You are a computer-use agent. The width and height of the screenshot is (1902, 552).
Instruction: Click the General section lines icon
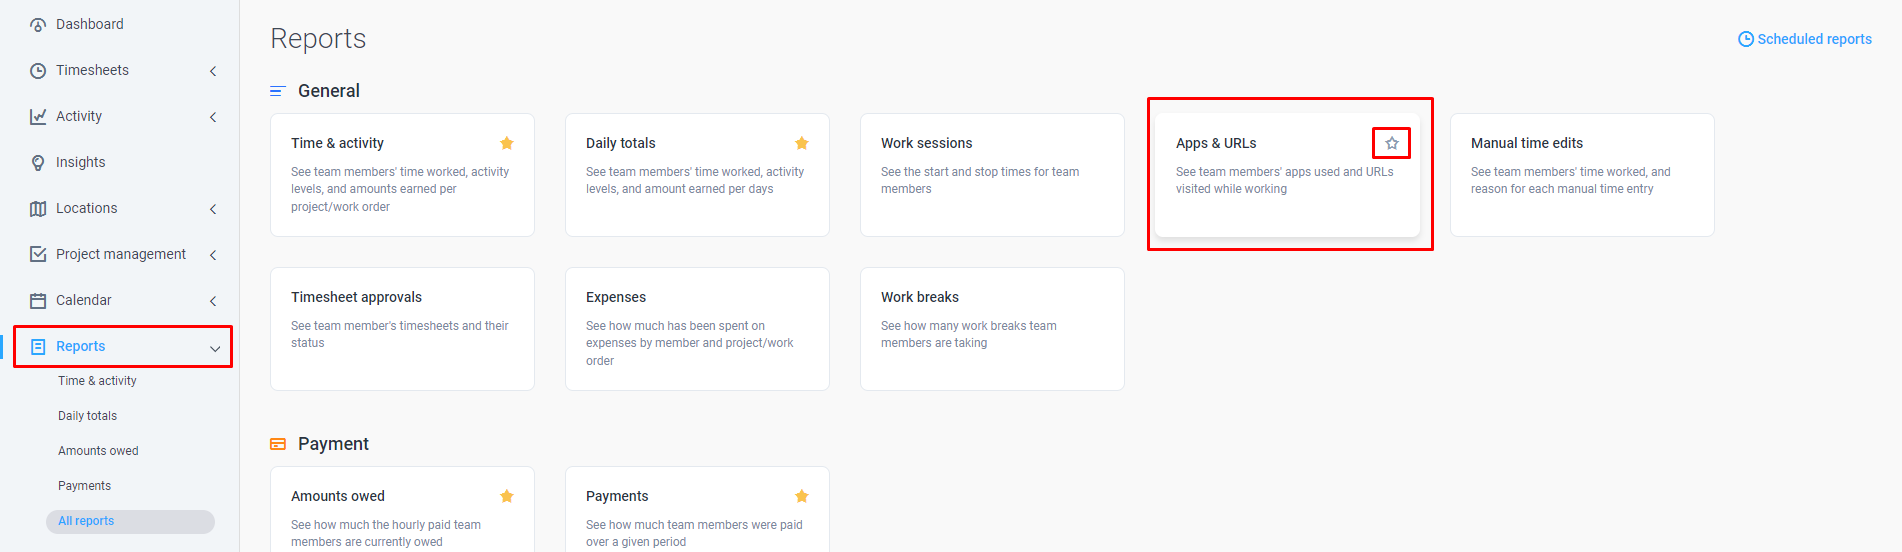point(278,91)
